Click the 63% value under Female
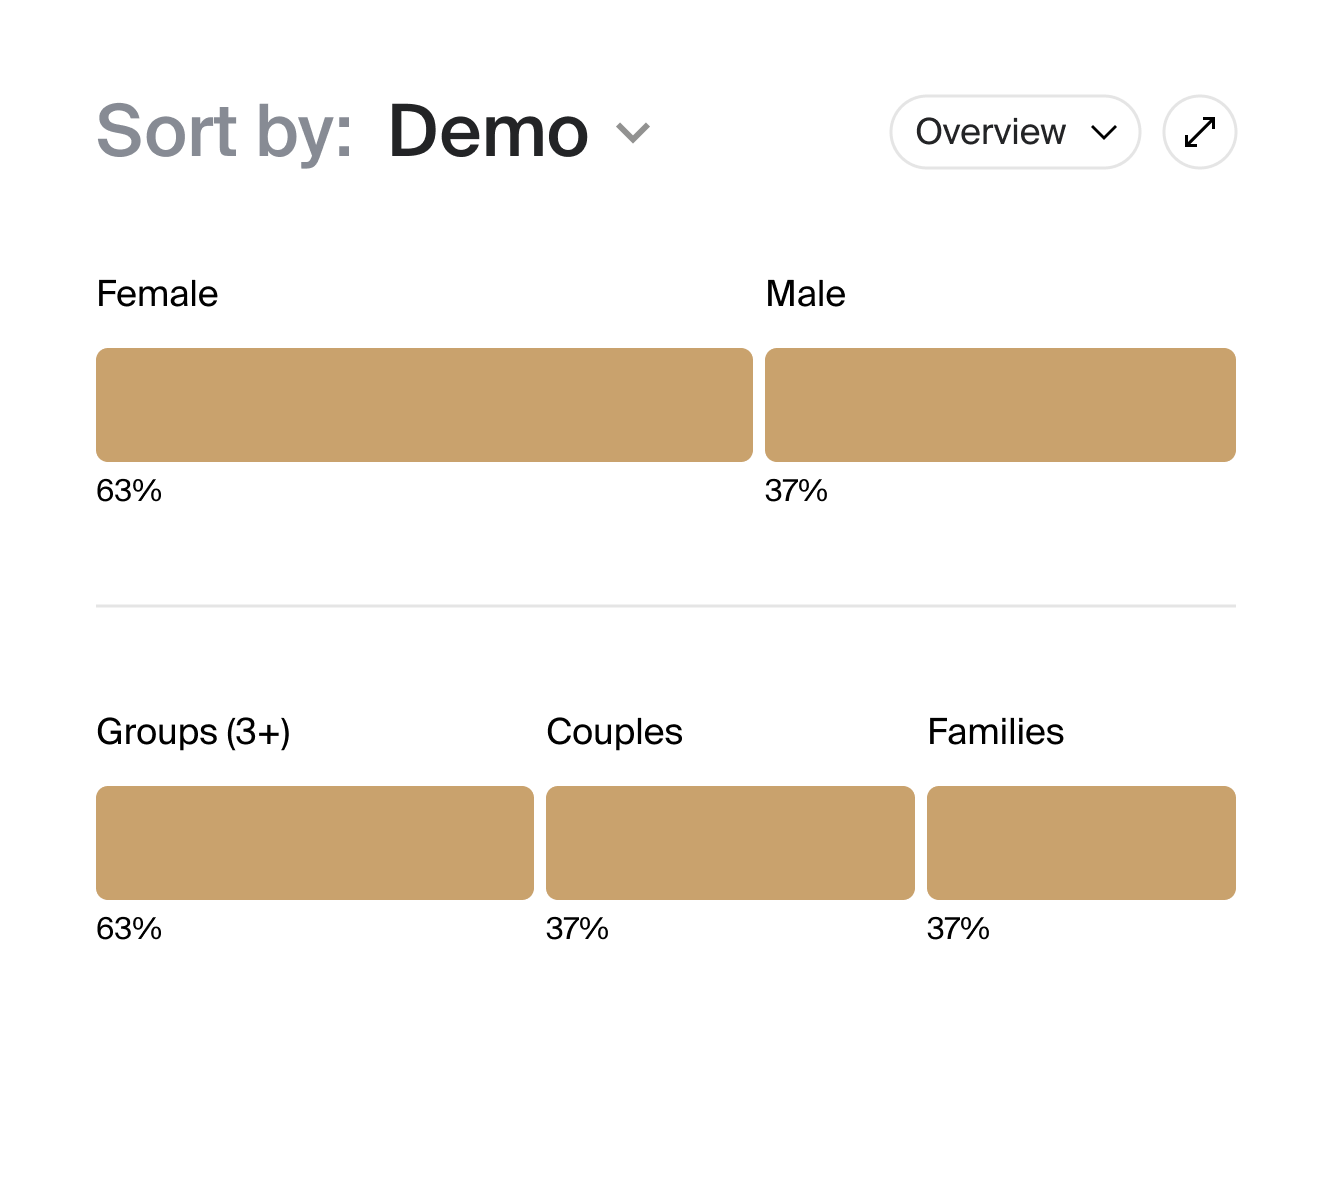 coord(128,490)
